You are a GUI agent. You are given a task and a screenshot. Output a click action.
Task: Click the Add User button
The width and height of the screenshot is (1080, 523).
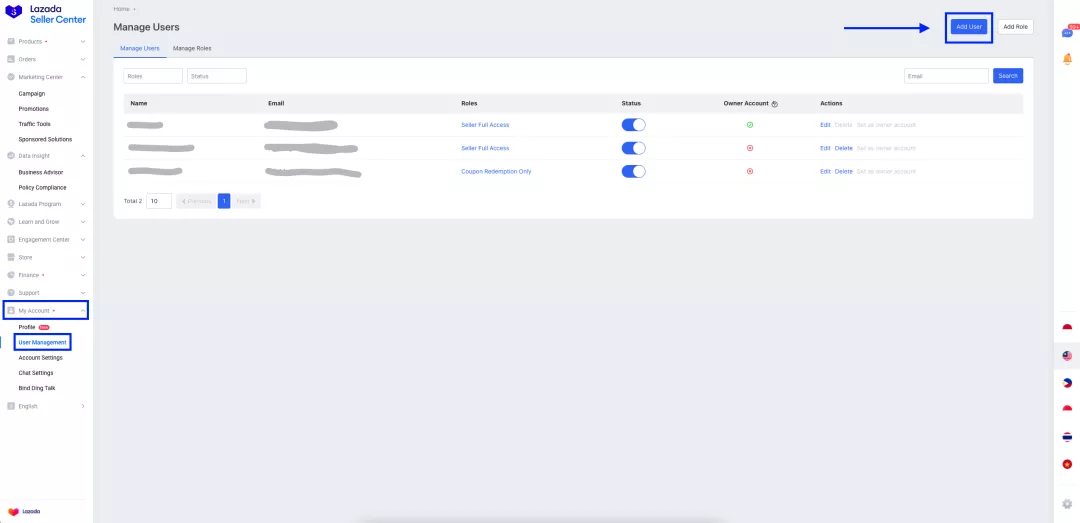pos(969,26)
